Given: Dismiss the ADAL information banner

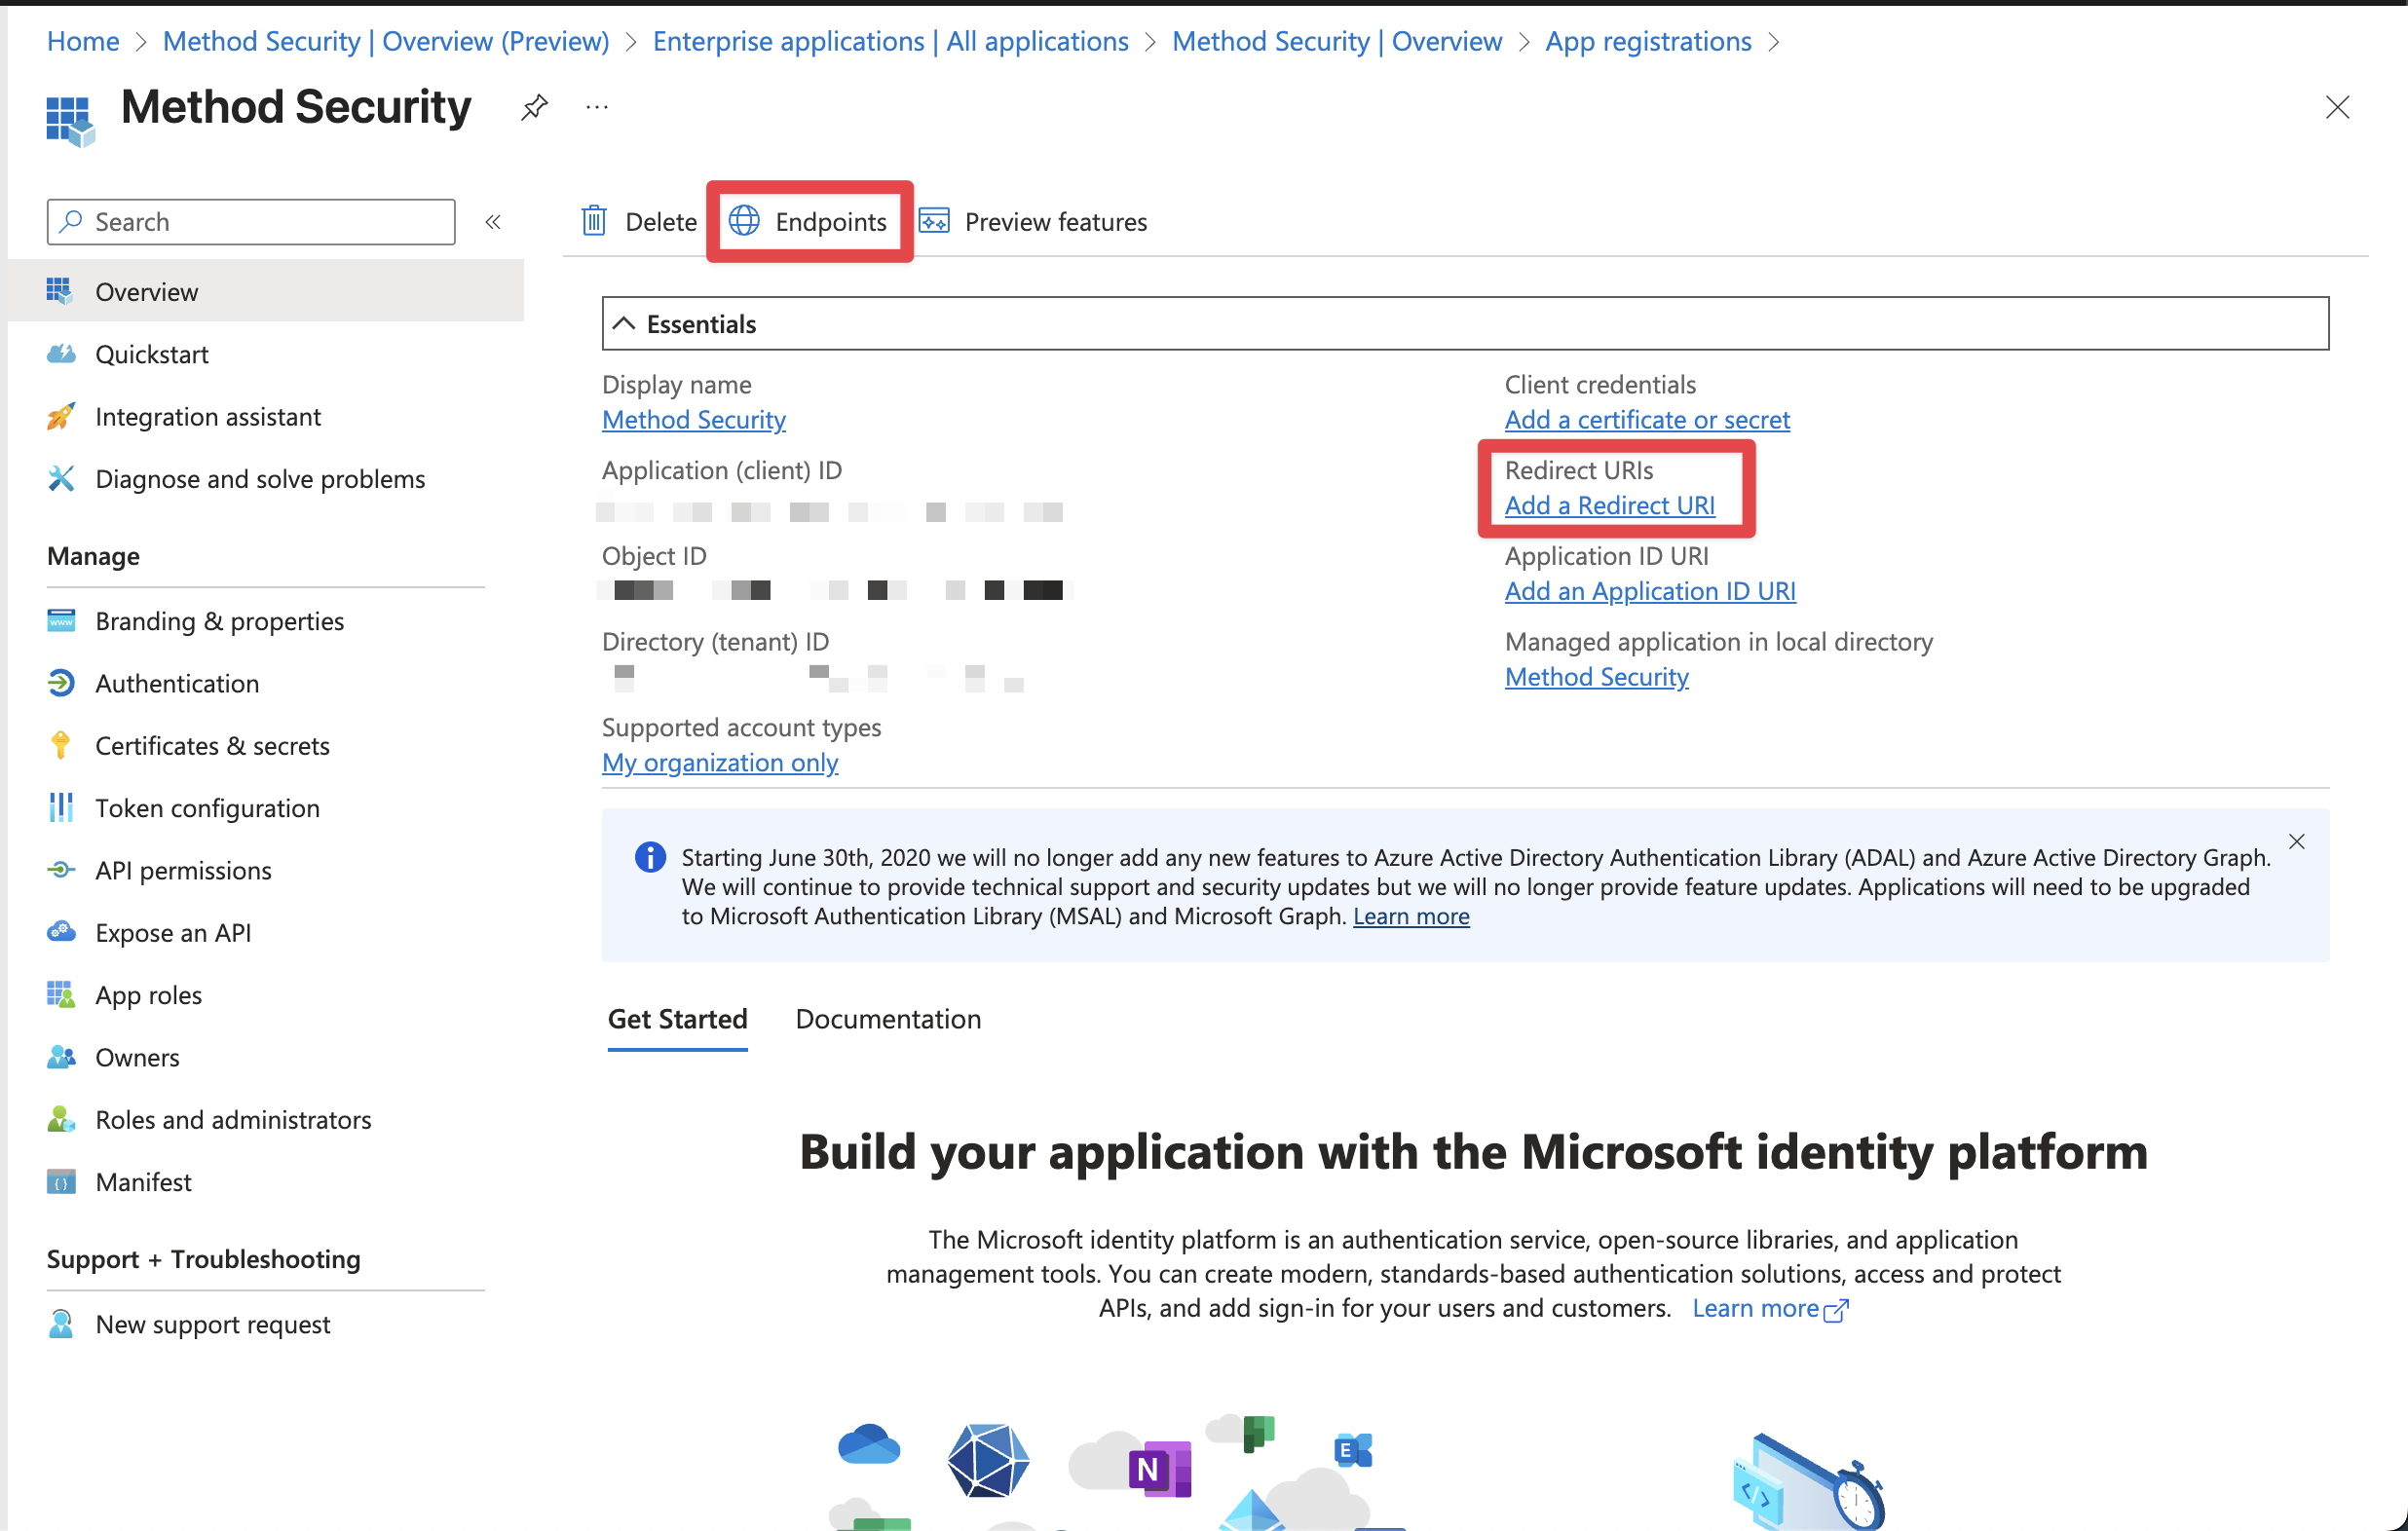Looking at the screenshot, I should pyautogui.click(x=2296, y=842).
